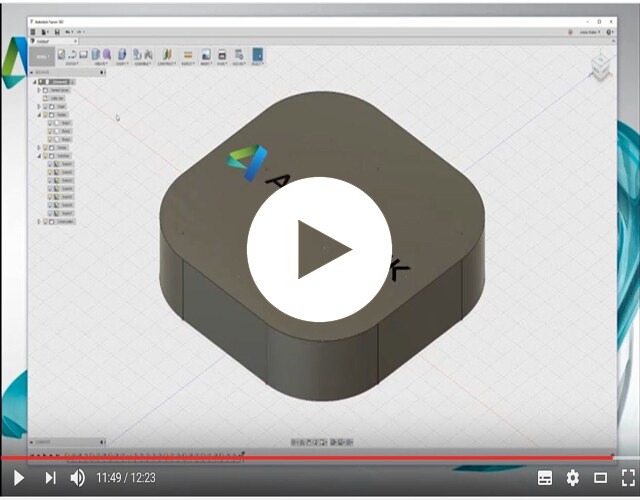This screenshot has height=500, width=640.
Task: Select the sketch rectangle tool icon
Action: tap(84, 54)
